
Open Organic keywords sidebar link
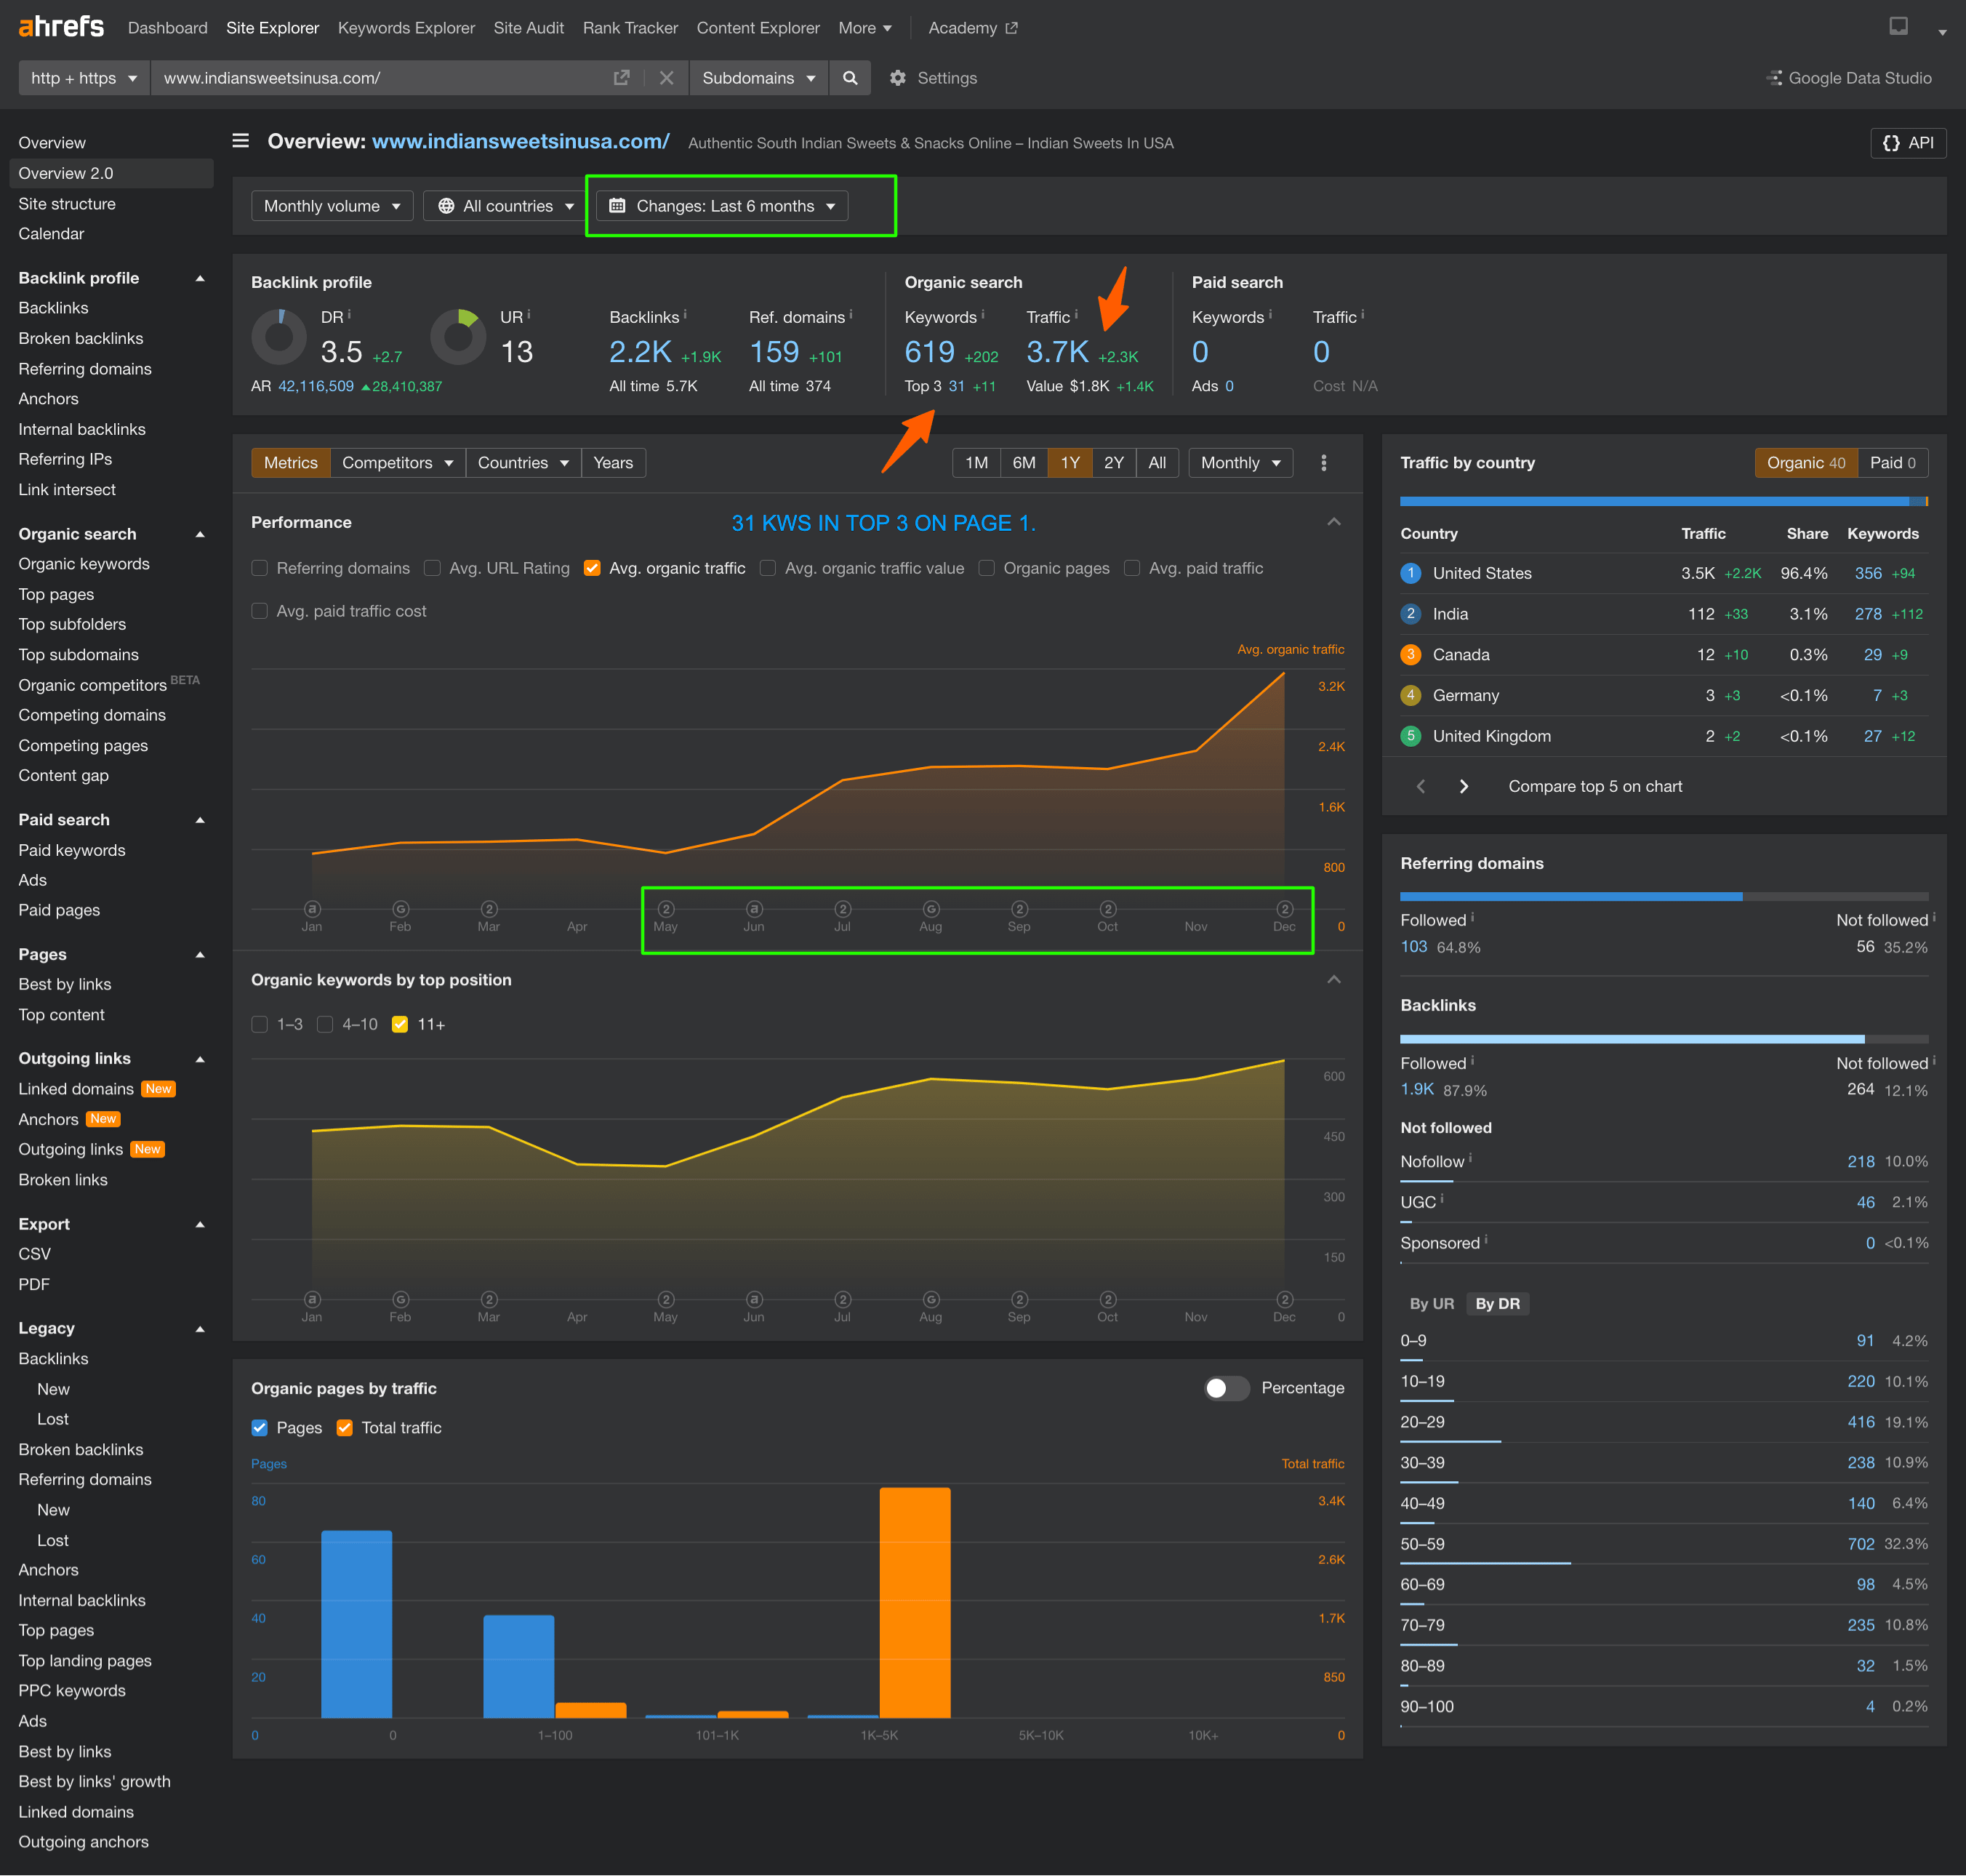(x=84, y=564)
